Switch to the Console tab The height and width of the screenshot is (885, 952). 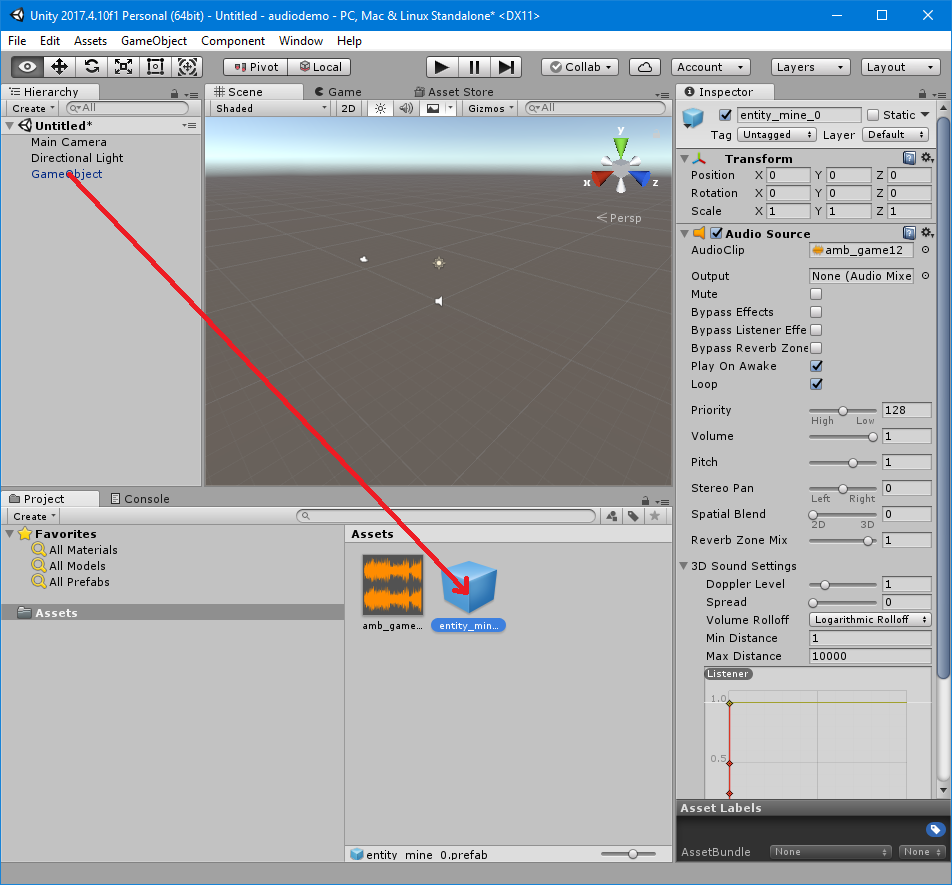140,499
